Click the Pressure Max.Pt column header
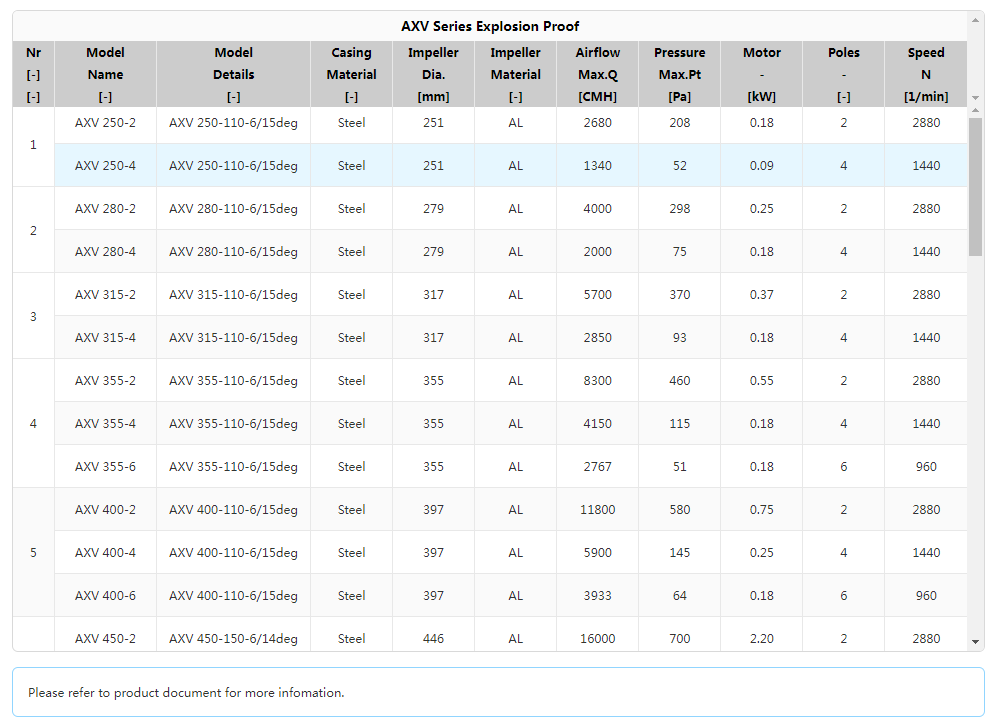This screenshot has width=994, height=722. [679, 74]
